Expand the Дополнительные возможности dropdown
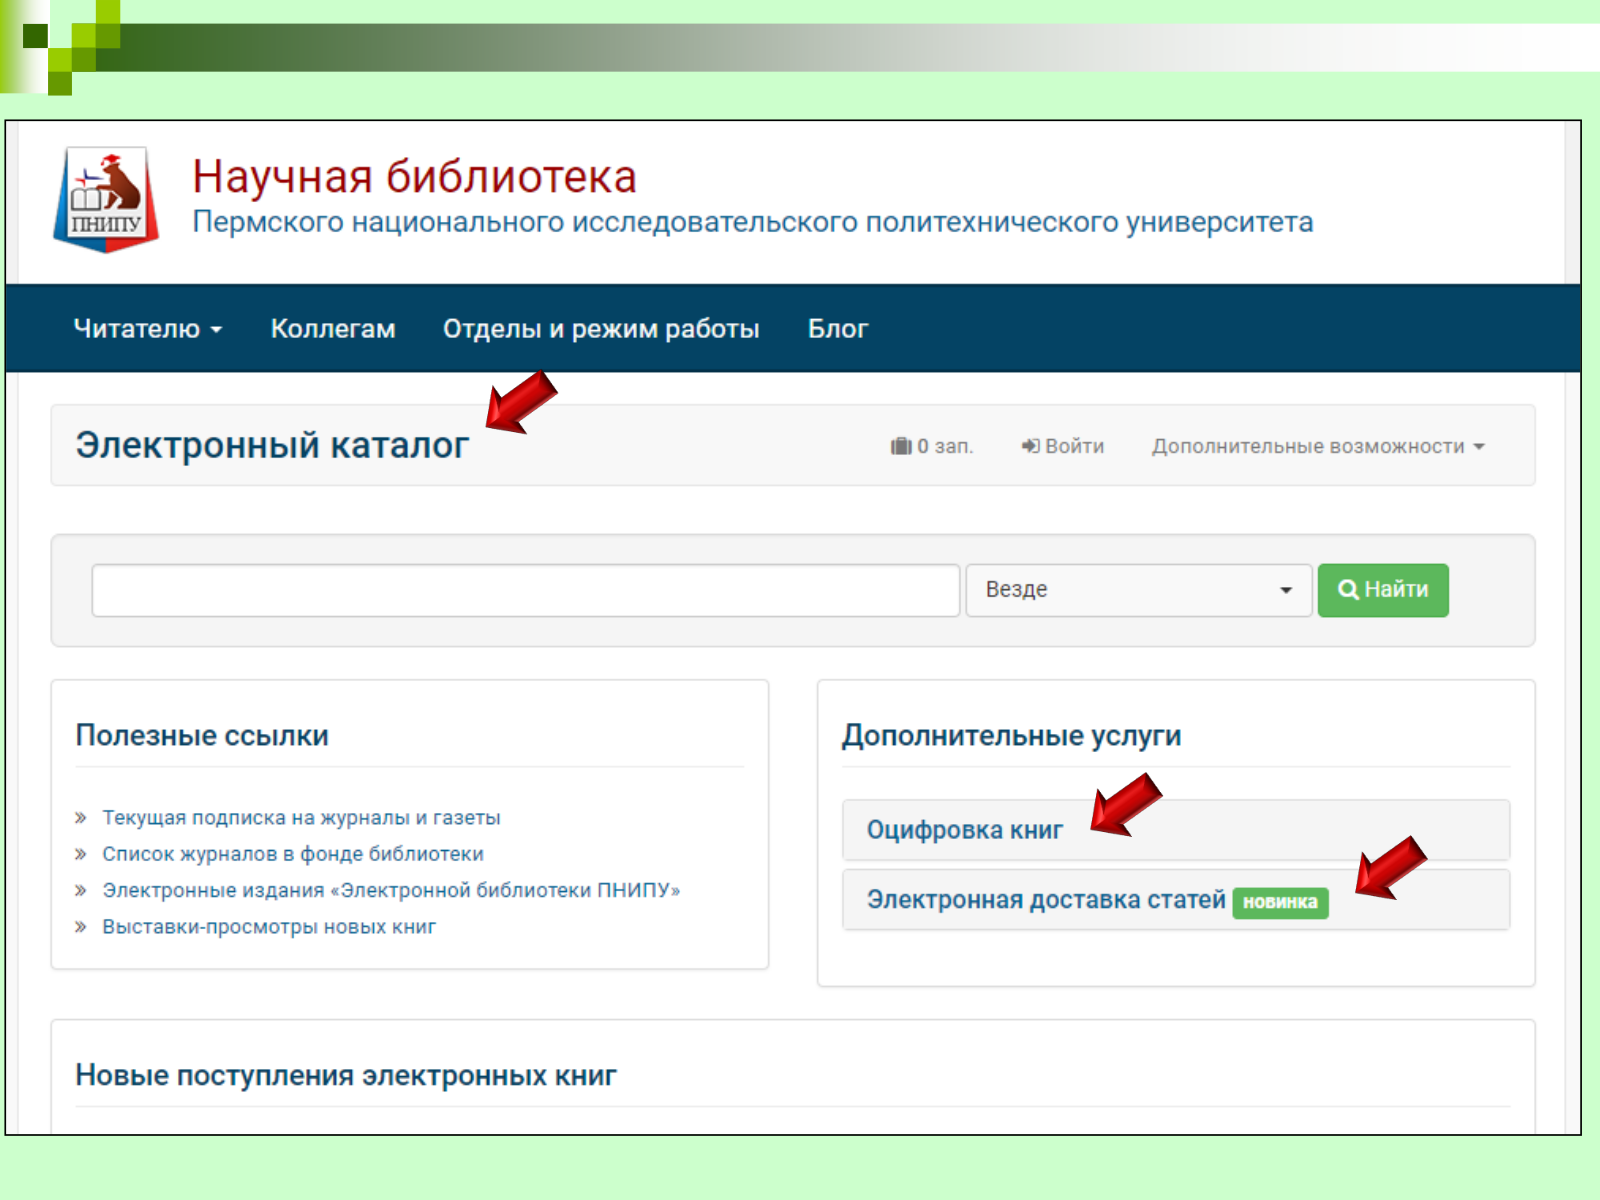Screen dimensions: 1600x1200 click(1318, 446)
